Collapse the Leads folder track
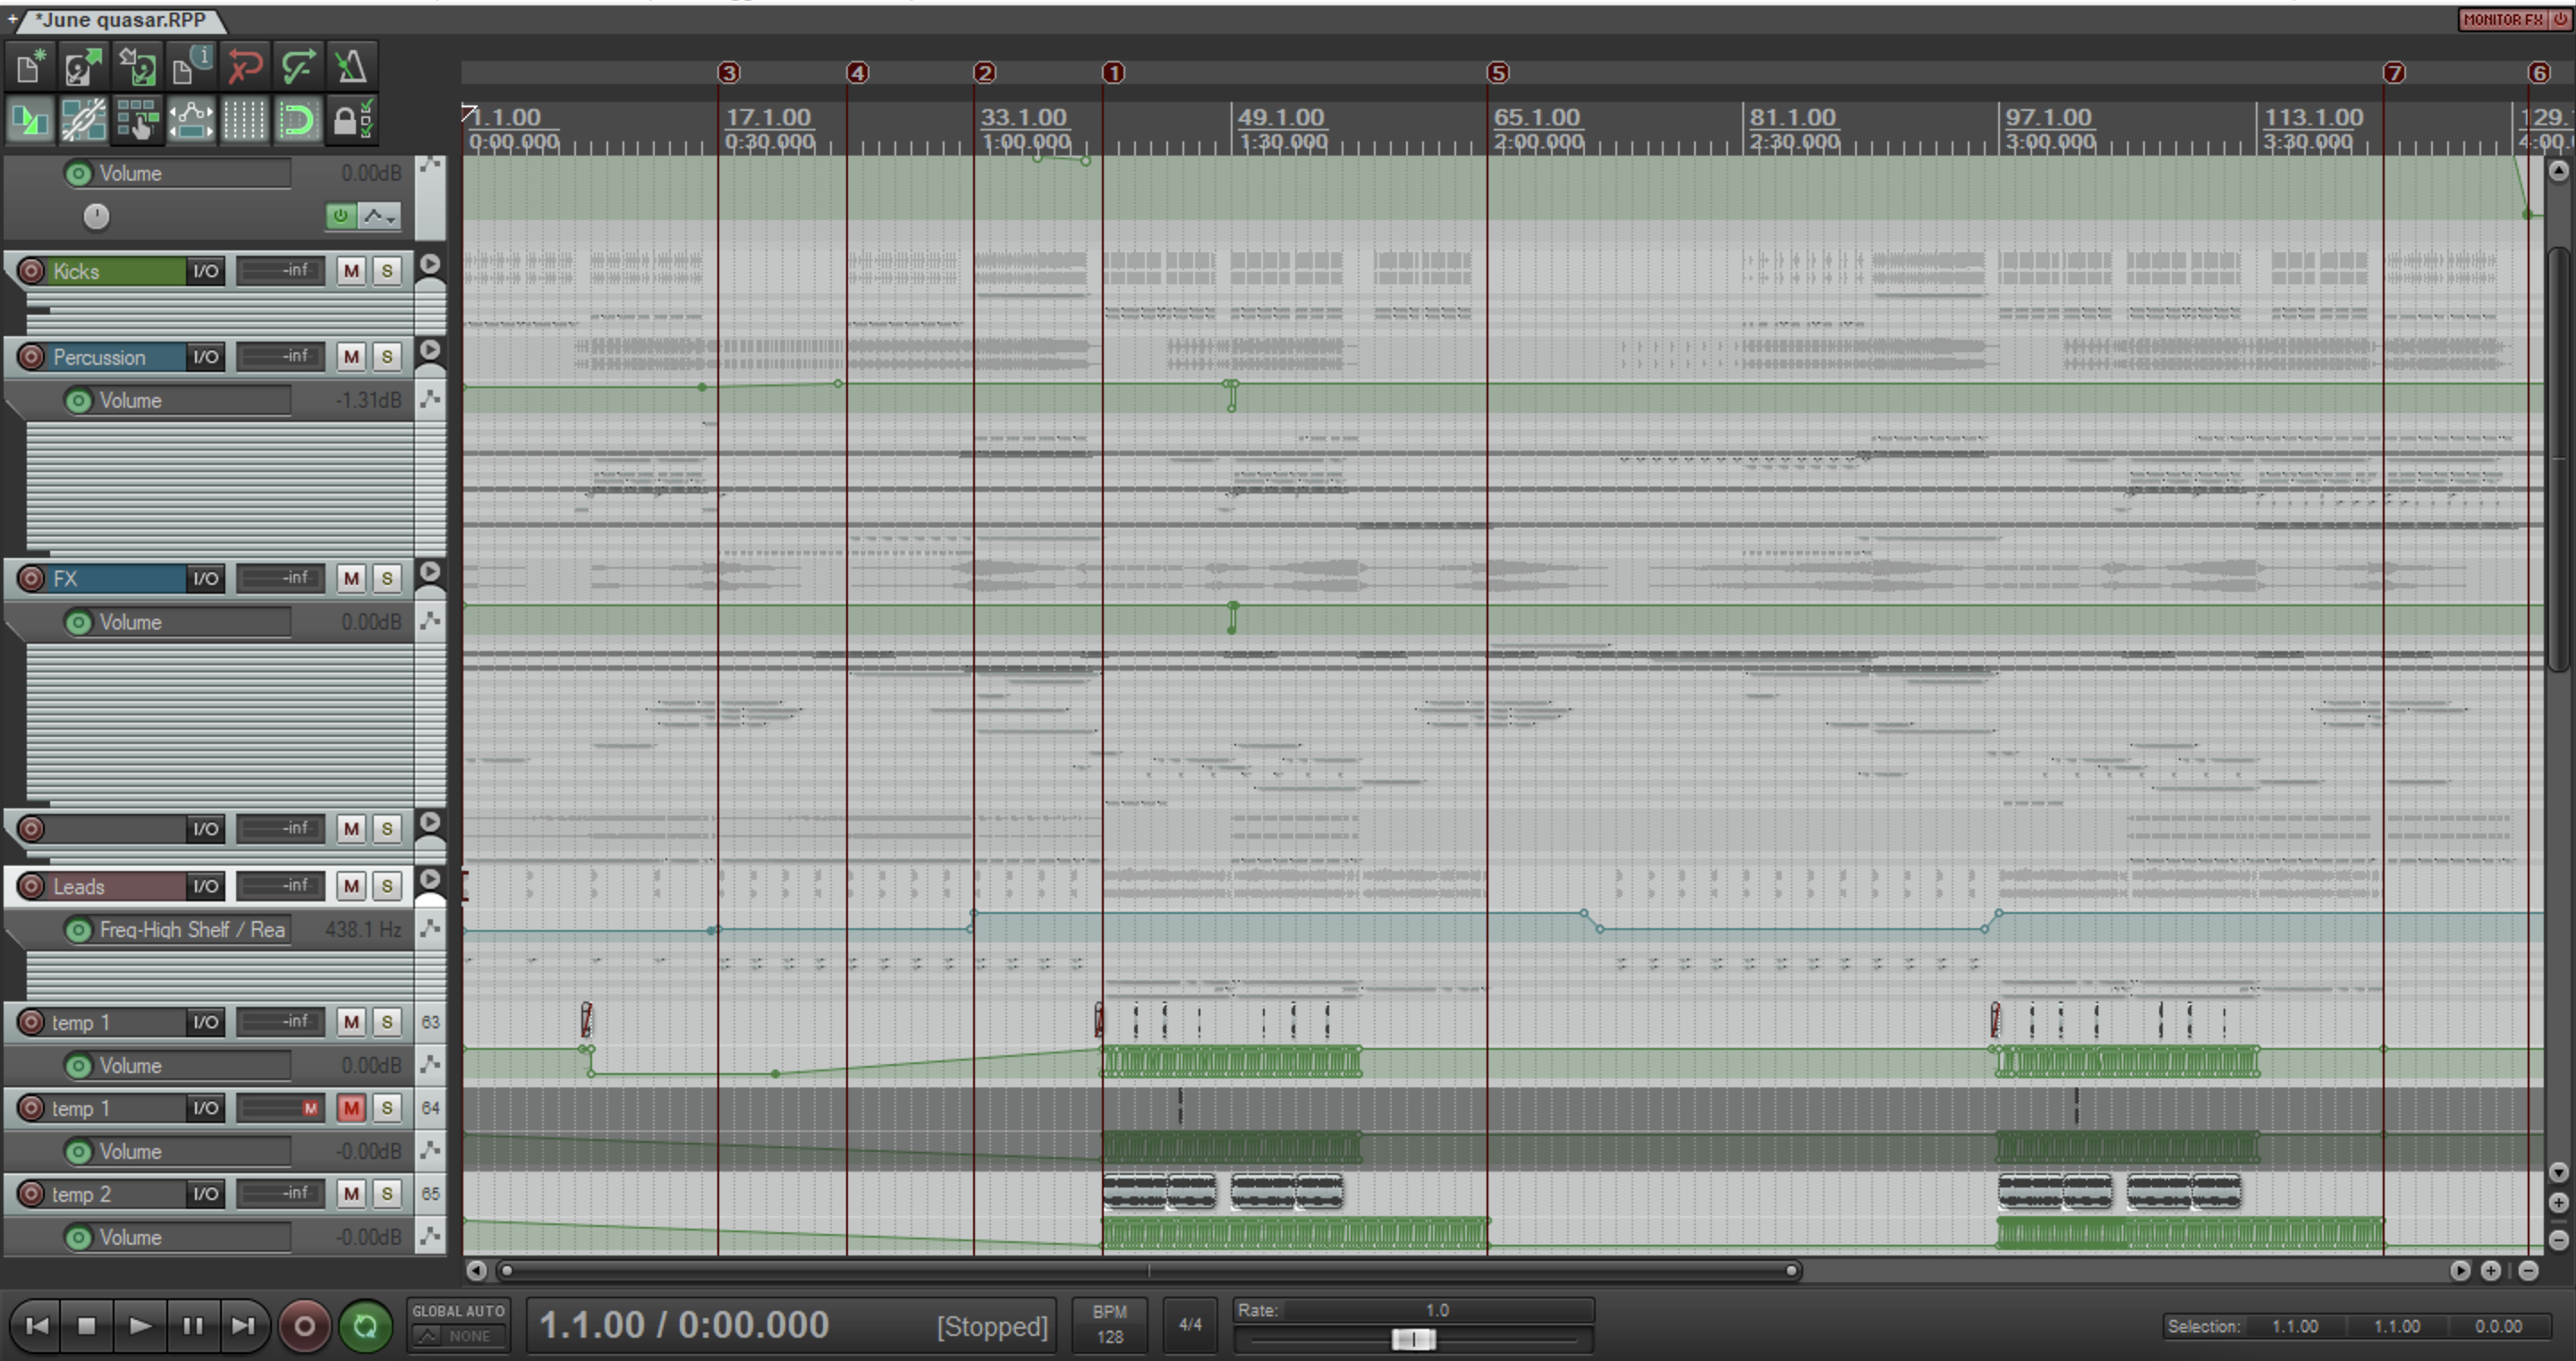The image size is (2576, 1361). 430,879
